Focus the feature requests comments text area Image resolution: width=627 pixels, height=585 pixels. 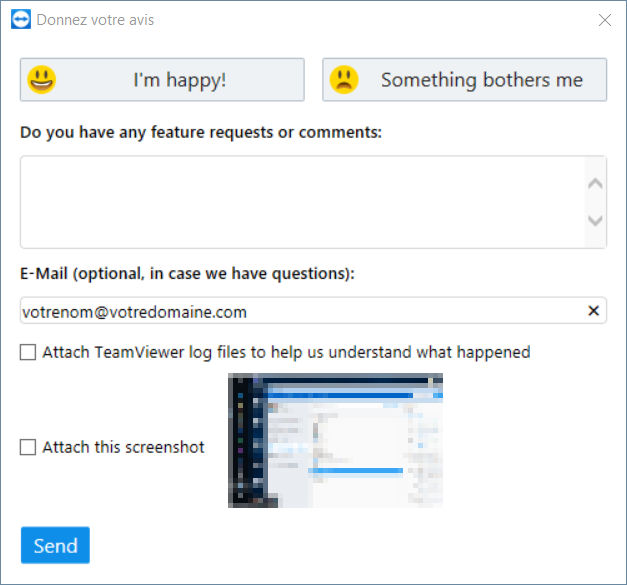pos(303,202)
